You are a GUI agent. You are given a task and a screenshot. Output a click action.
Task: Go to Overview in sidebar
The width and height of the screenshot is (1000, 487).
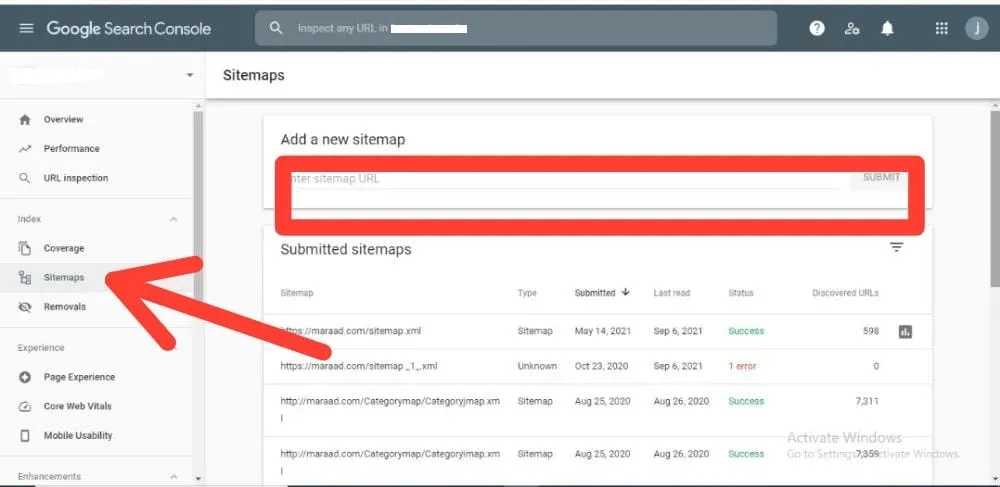[63, 119]
